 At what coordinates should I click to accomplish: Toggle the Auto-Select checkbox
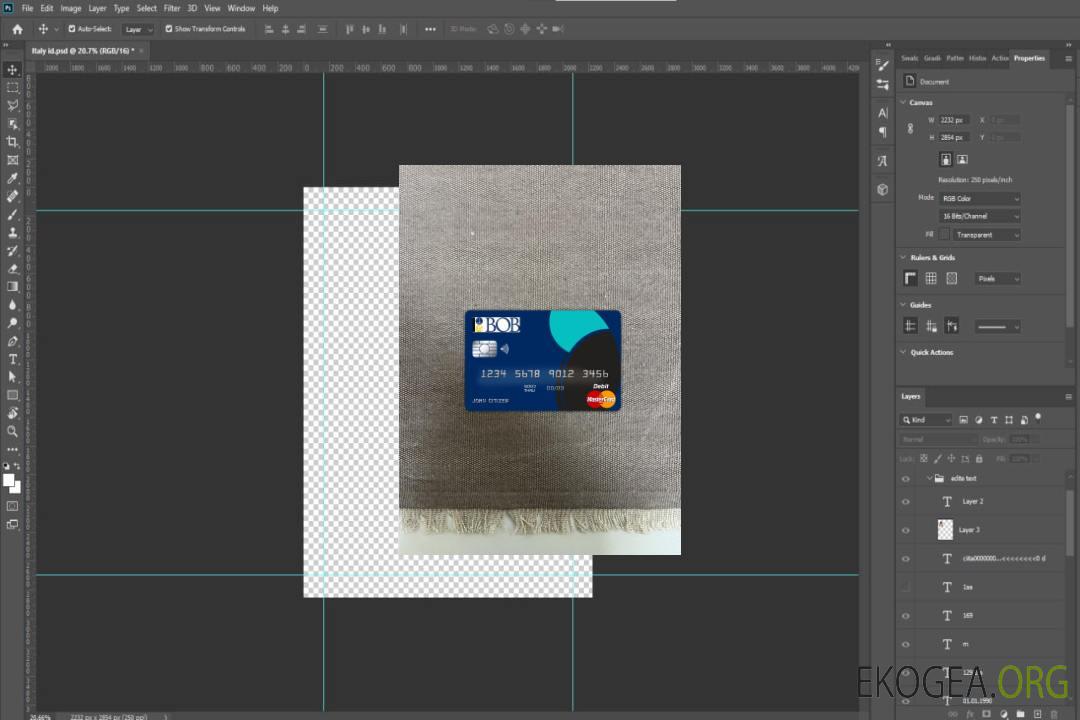coord(72,29)
